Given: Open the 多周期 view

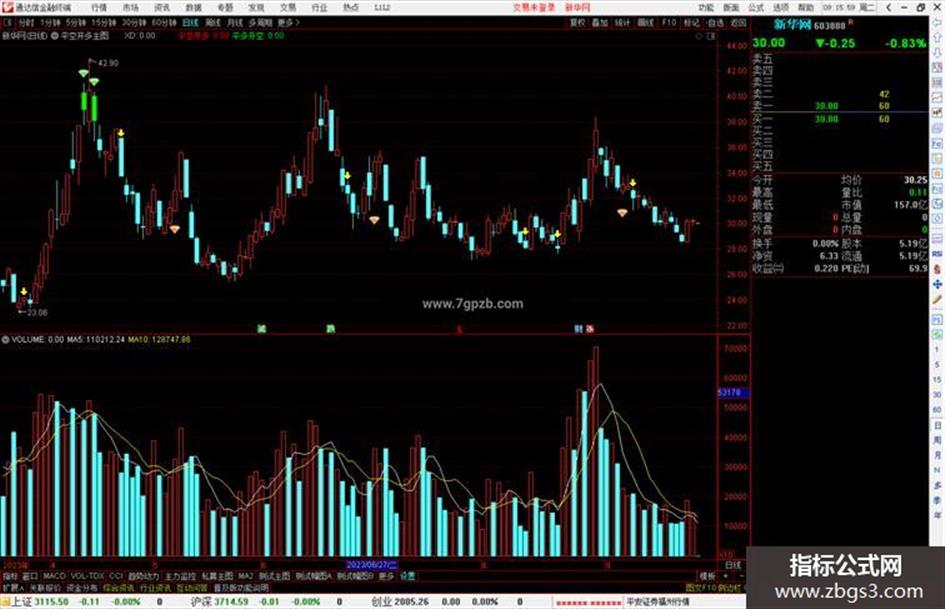Looking at the screenshot, I should 260,22.
